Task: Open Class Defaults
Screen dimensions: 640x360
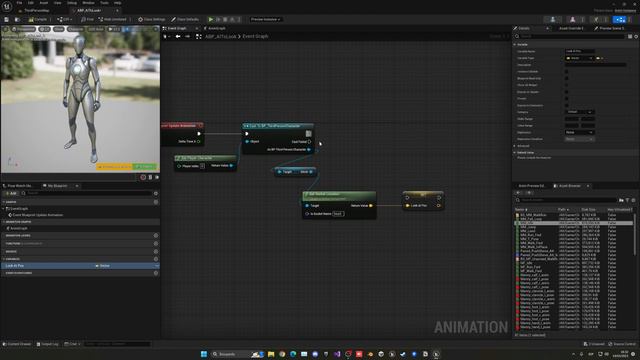Action: click(x=185, y=19)
